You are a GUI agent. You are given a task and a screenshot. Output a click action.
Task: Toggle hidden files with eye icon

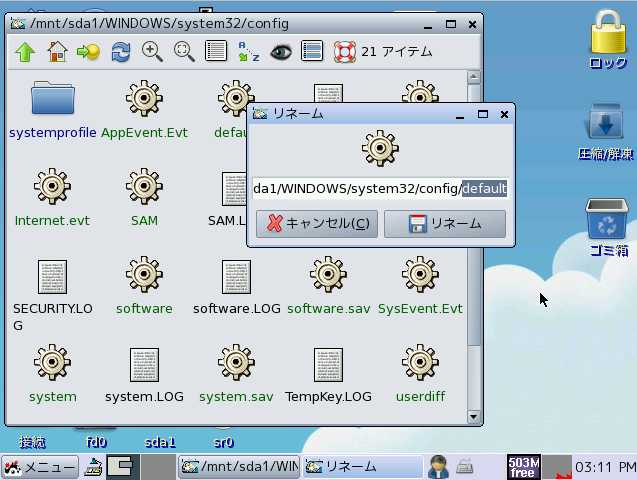tap(280, 51)
